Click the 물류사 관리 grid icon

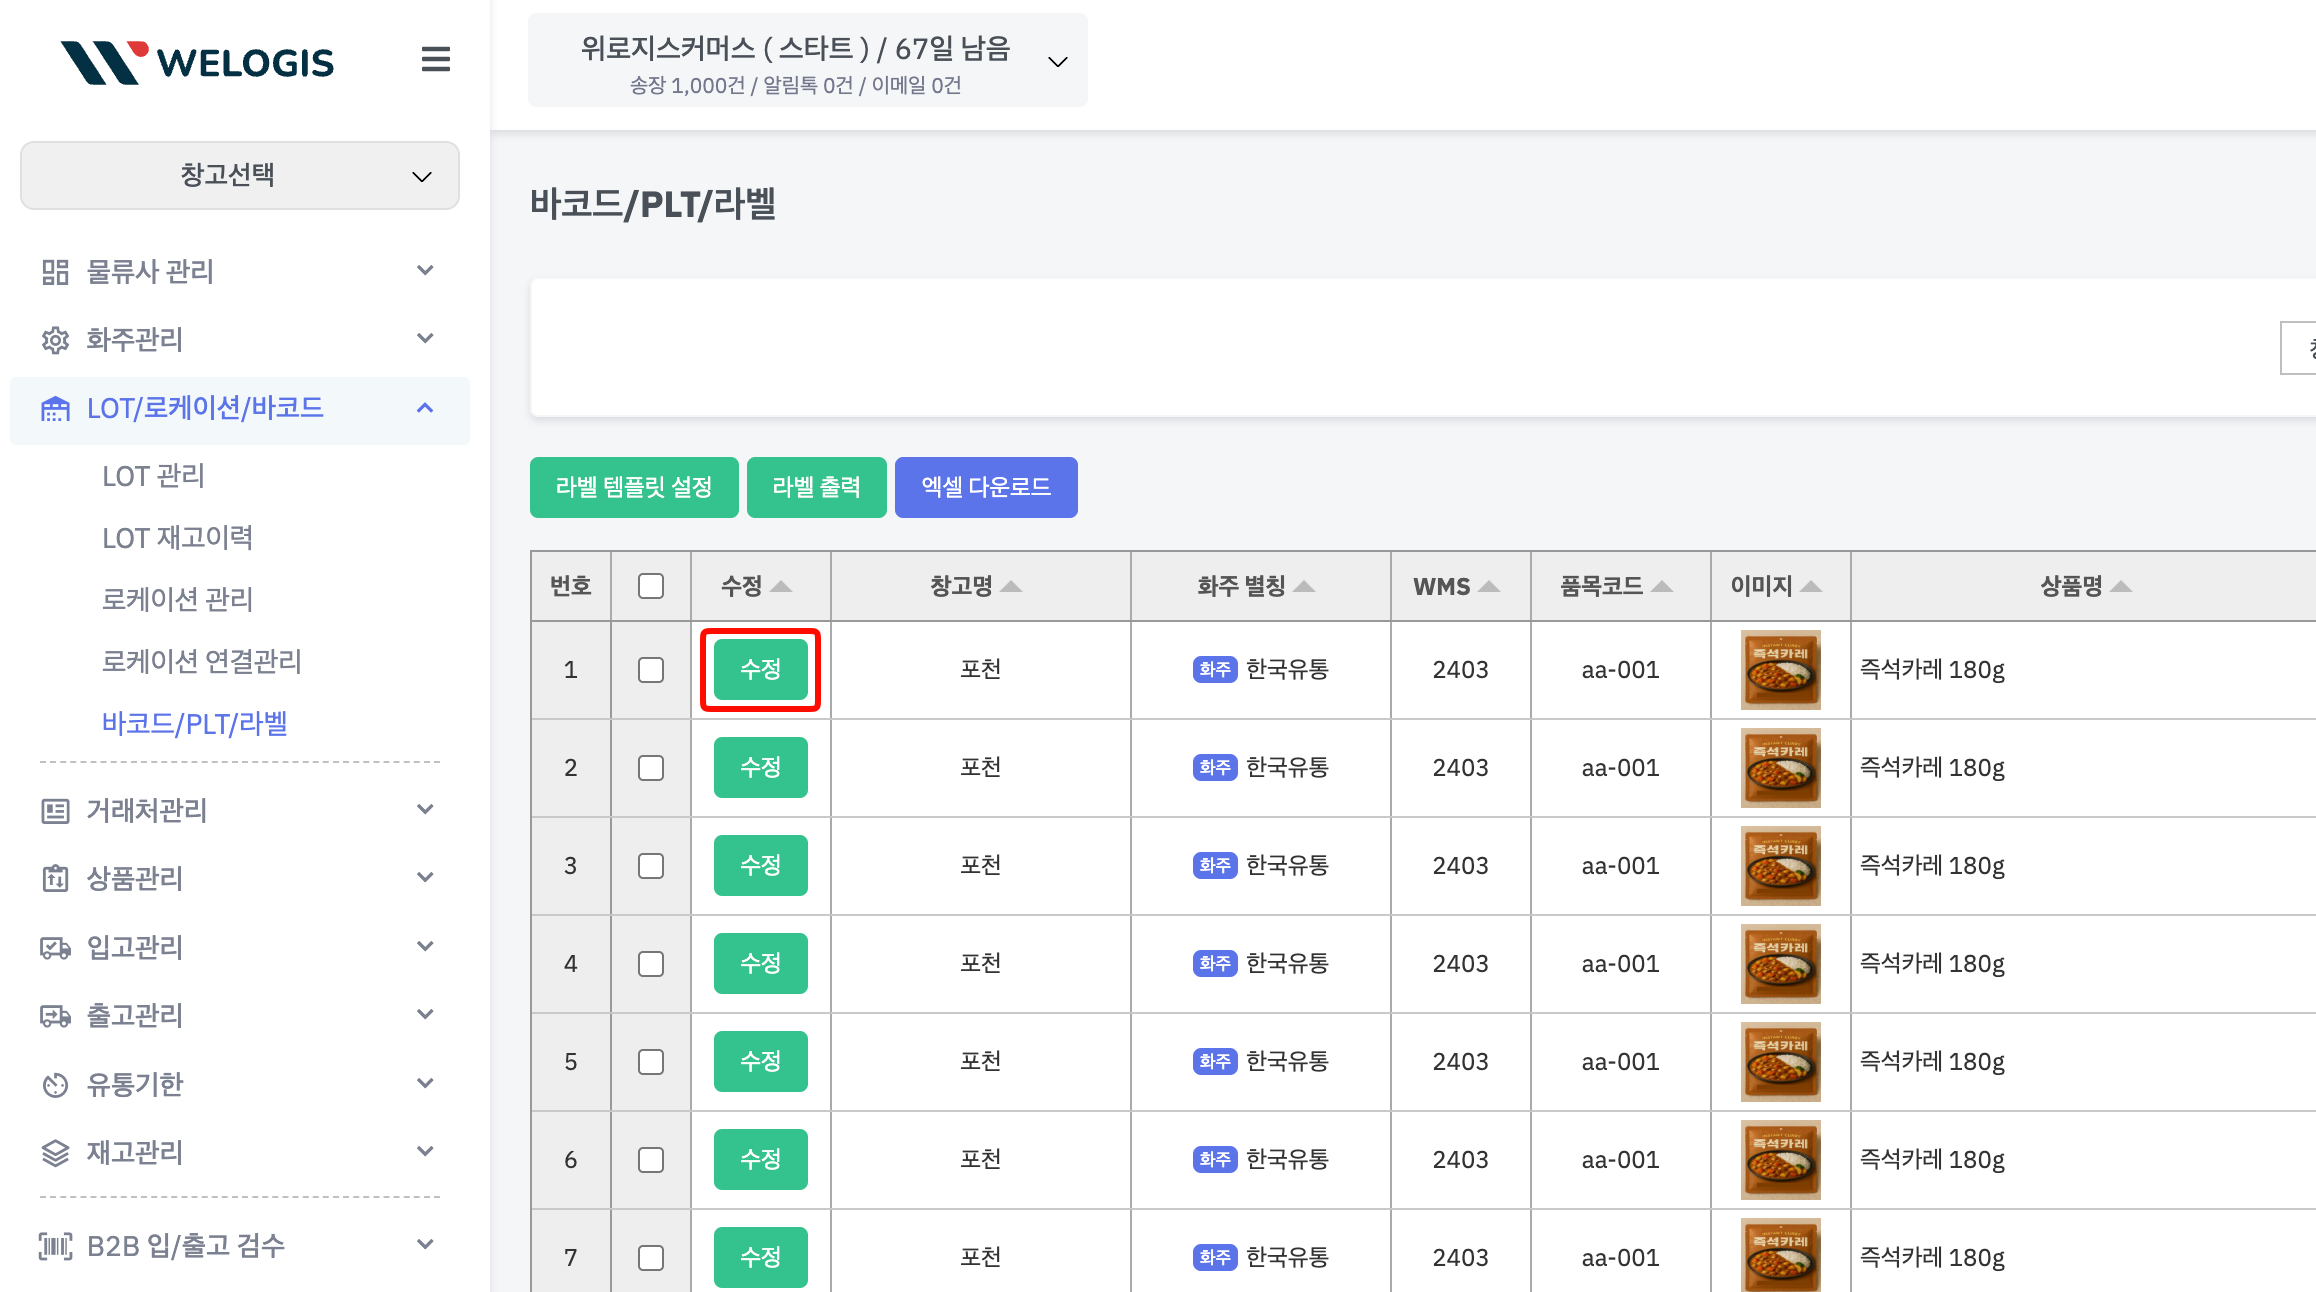pyautogui.click(x=55, y=272)
